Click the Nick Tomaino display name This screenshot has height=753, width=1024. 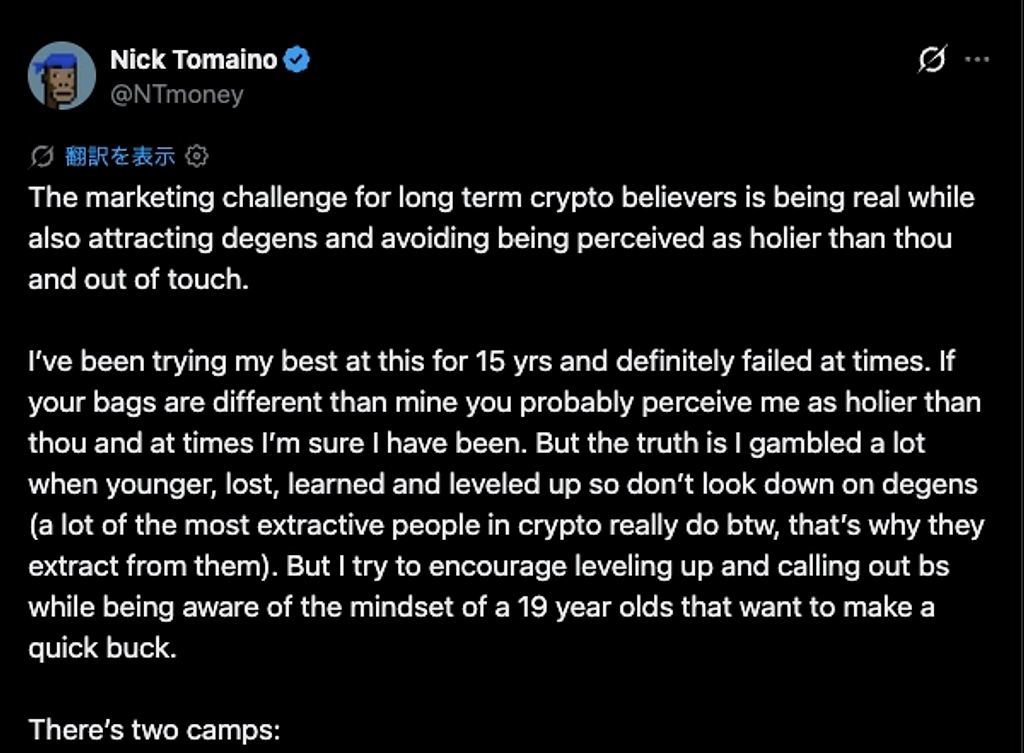click(x=194, y=60)
